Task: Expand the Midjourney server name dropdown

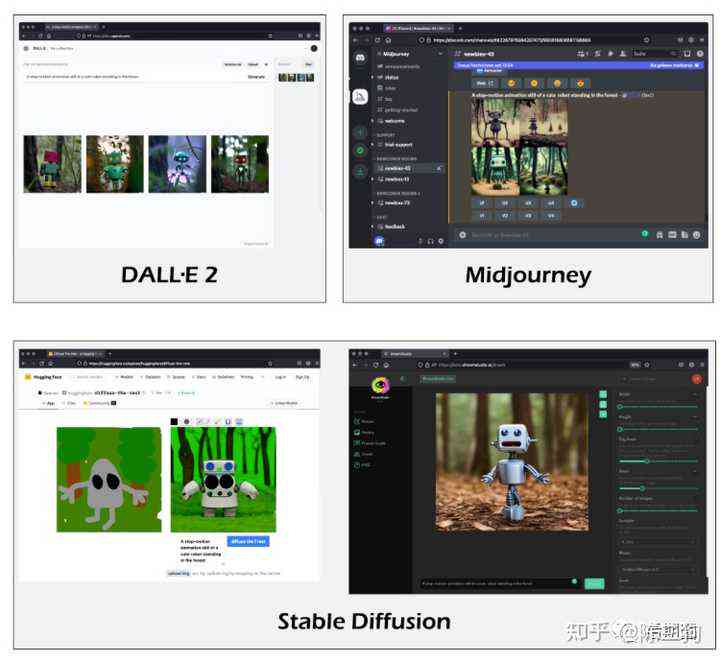Action: tap(440, 54)
